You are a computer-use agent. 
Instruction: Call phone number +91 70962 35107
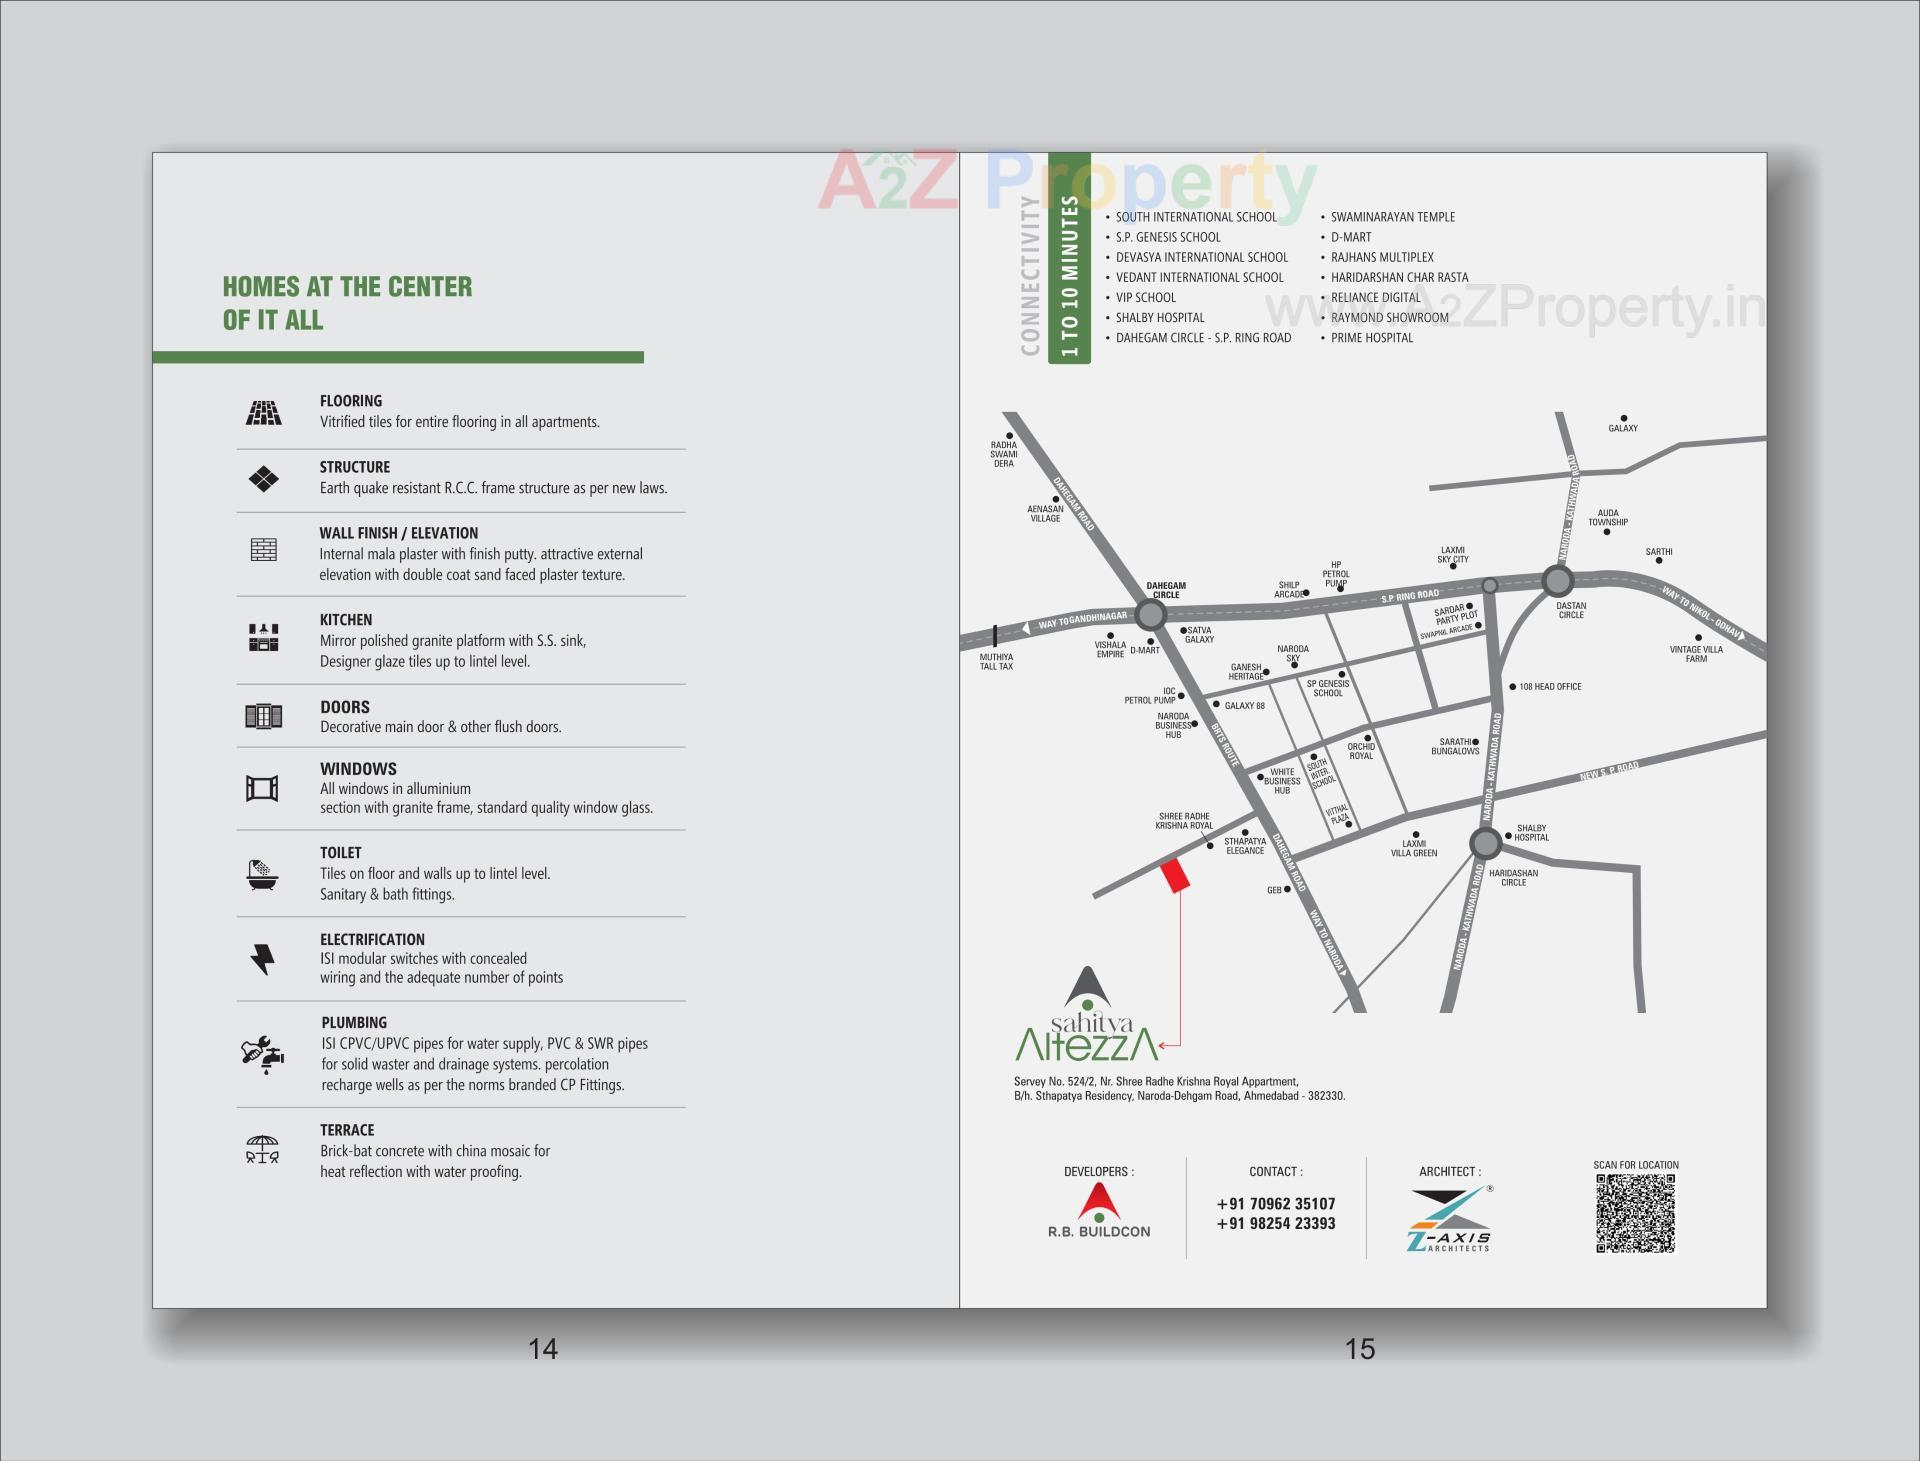1274,1204
